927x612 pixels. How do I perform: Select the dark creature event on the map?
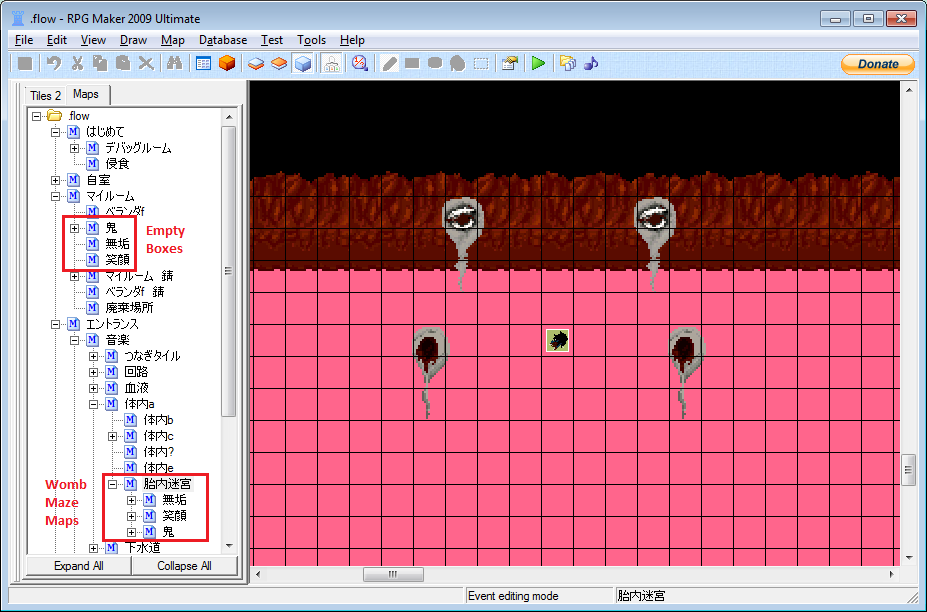tap(558, 341)
